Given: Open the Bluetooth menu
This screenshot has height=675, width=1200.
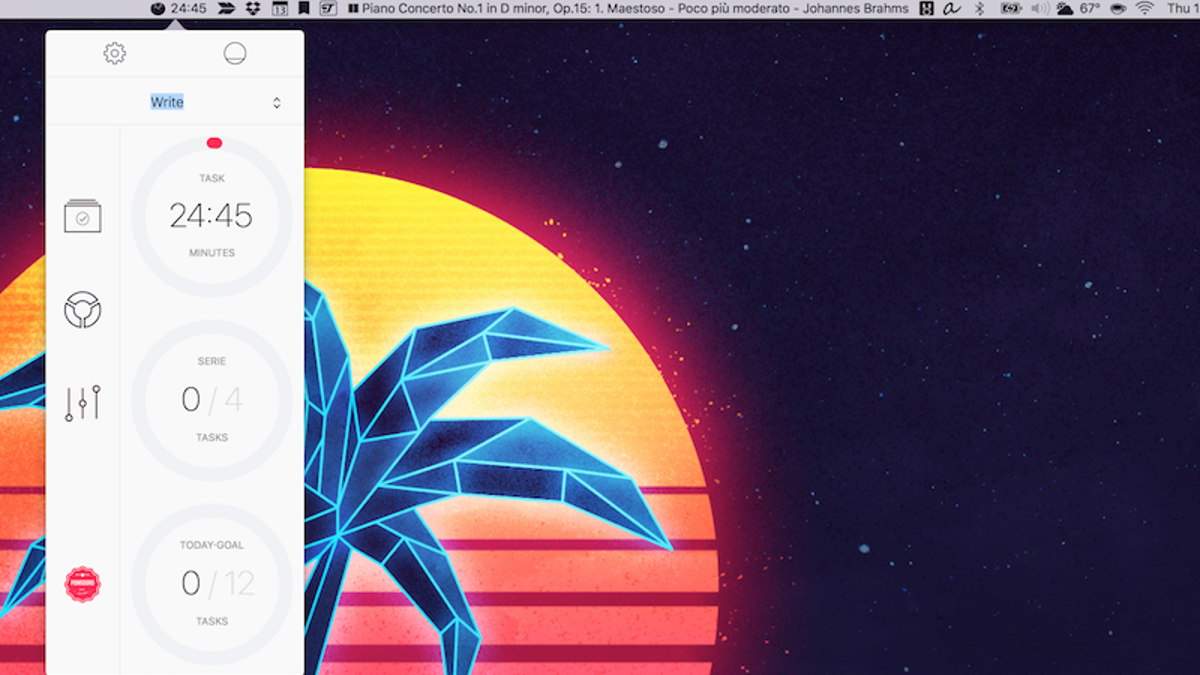Looking at the screenshot, I should (x=980, y=9).
